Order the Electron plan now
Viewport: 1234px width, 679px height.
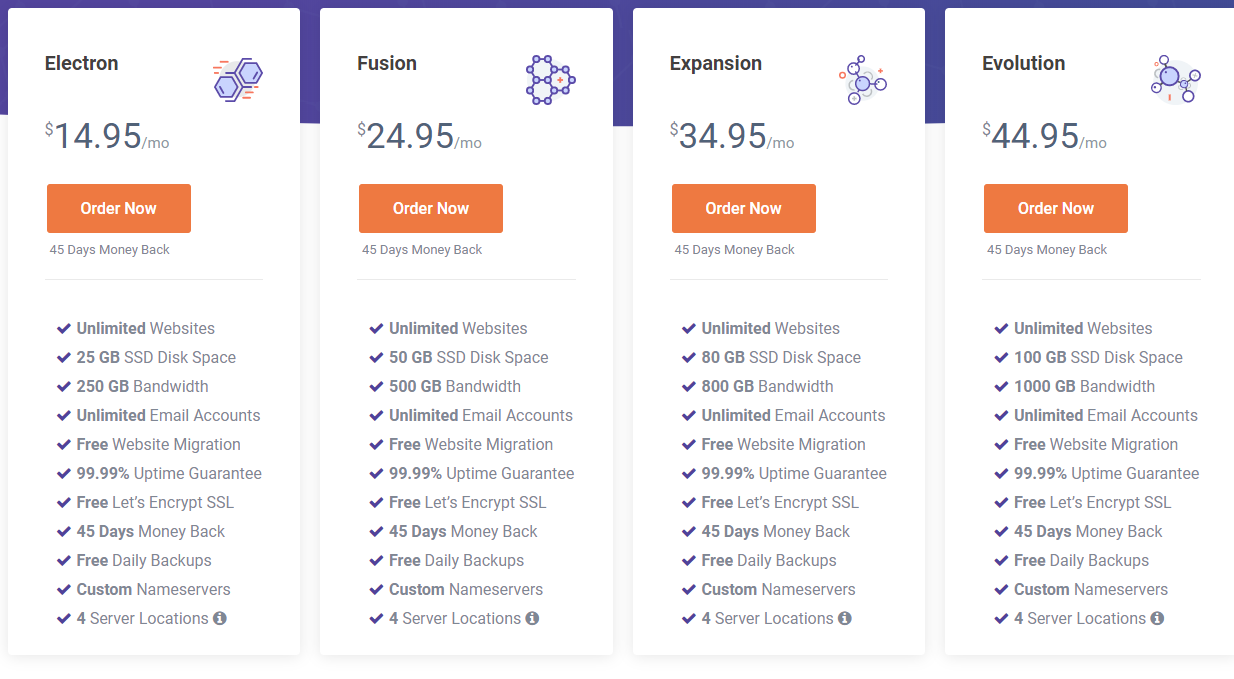[x=119, y=208]
